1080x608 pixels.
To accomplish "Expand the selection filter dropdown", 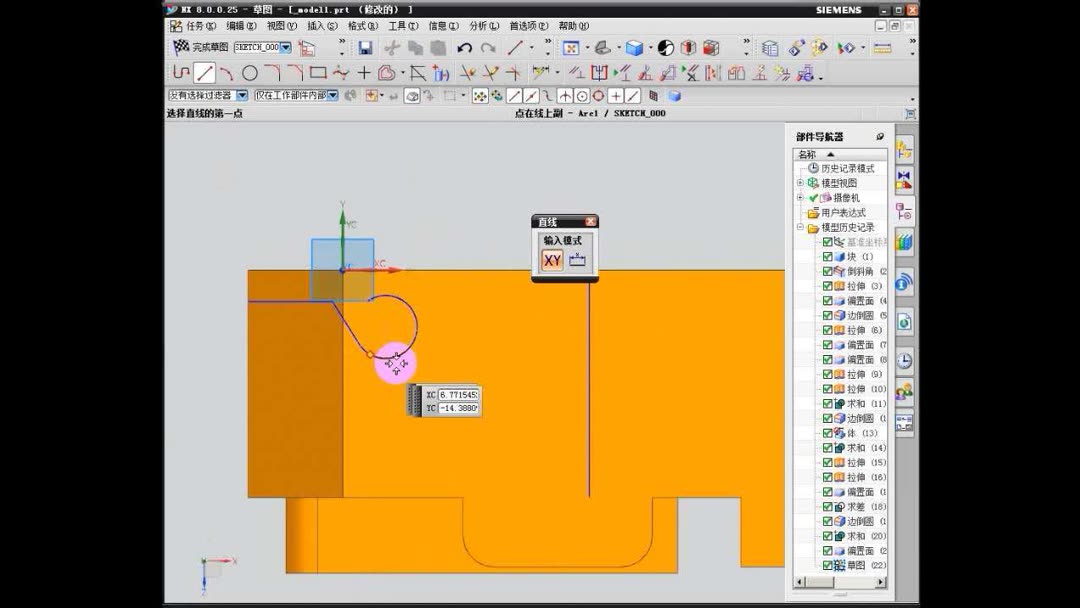I will pos(241,93).
